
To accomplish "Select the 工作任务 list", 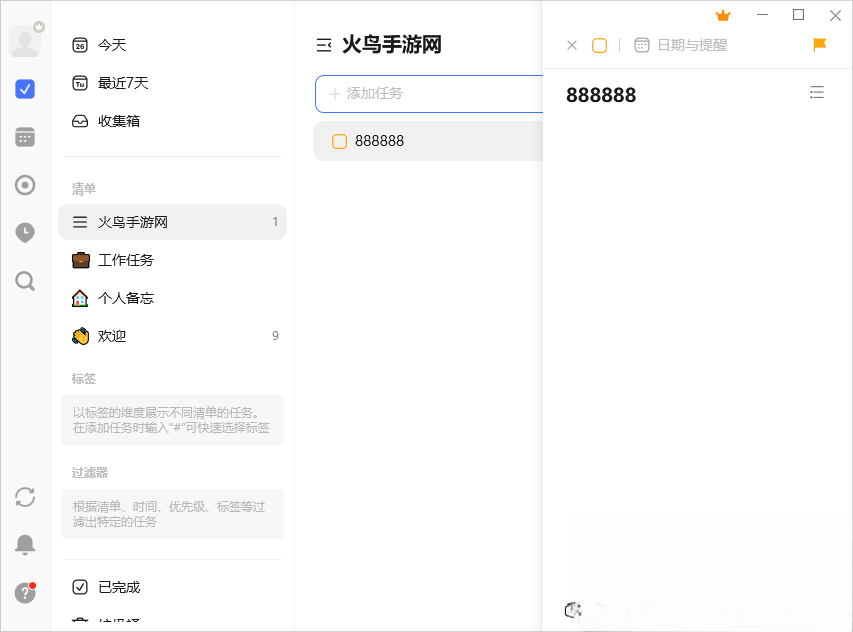I will (172, 260).
